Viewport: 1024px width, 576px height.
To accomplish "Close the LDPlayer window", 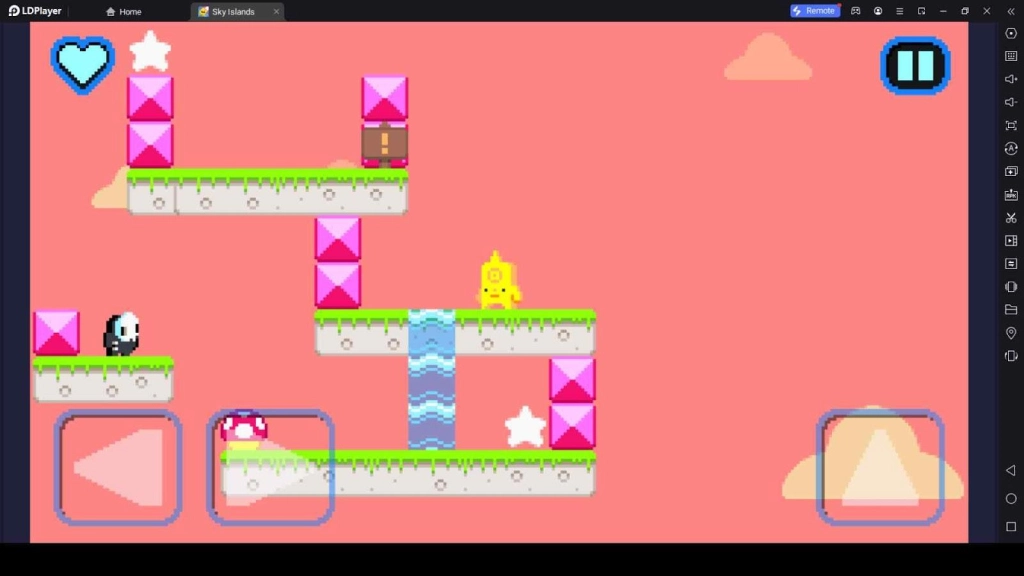I will point(987,11).
